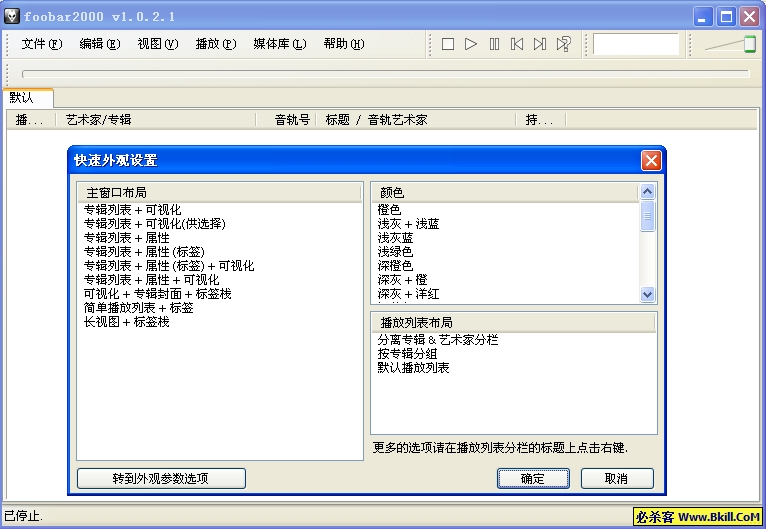The image size is (766, 529).
Task: Select 分离专辑 & 艺术家分栏 playlist layout
Action: (x=437, y=340)
